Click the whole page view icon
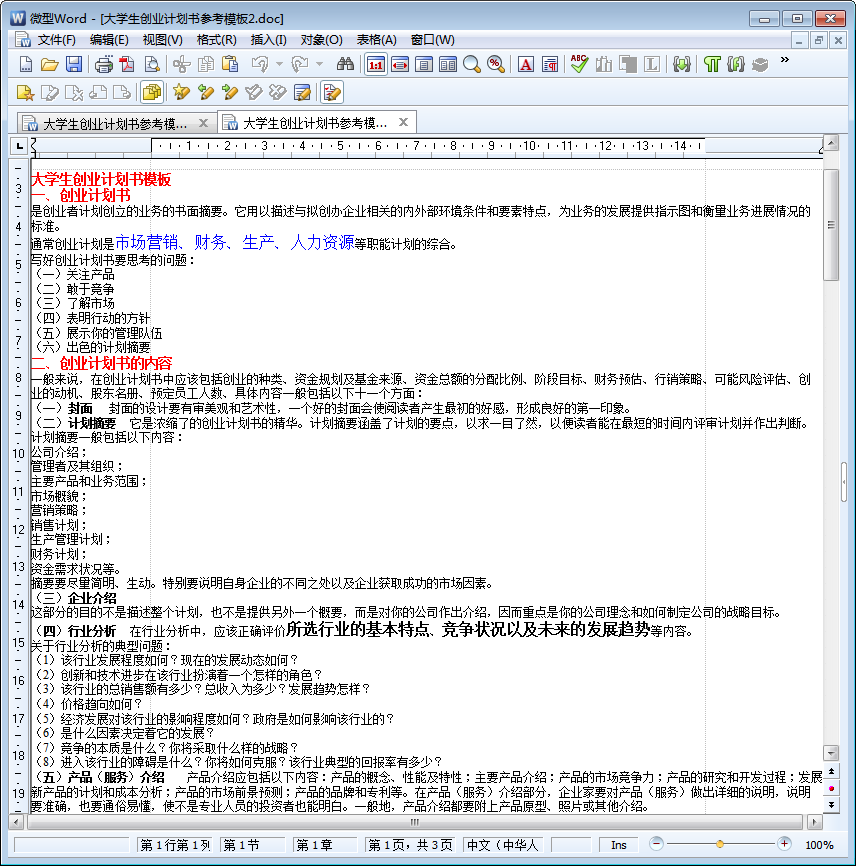Viewport: 856px width, 866px height. 424,65
